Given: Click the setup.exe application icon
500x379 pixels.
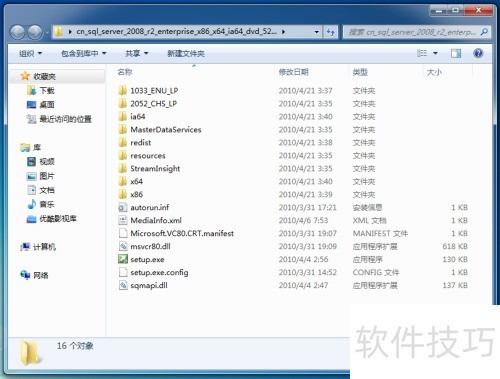Looking at the screenshot, I should pyautogui.click(x=123, y=259).
